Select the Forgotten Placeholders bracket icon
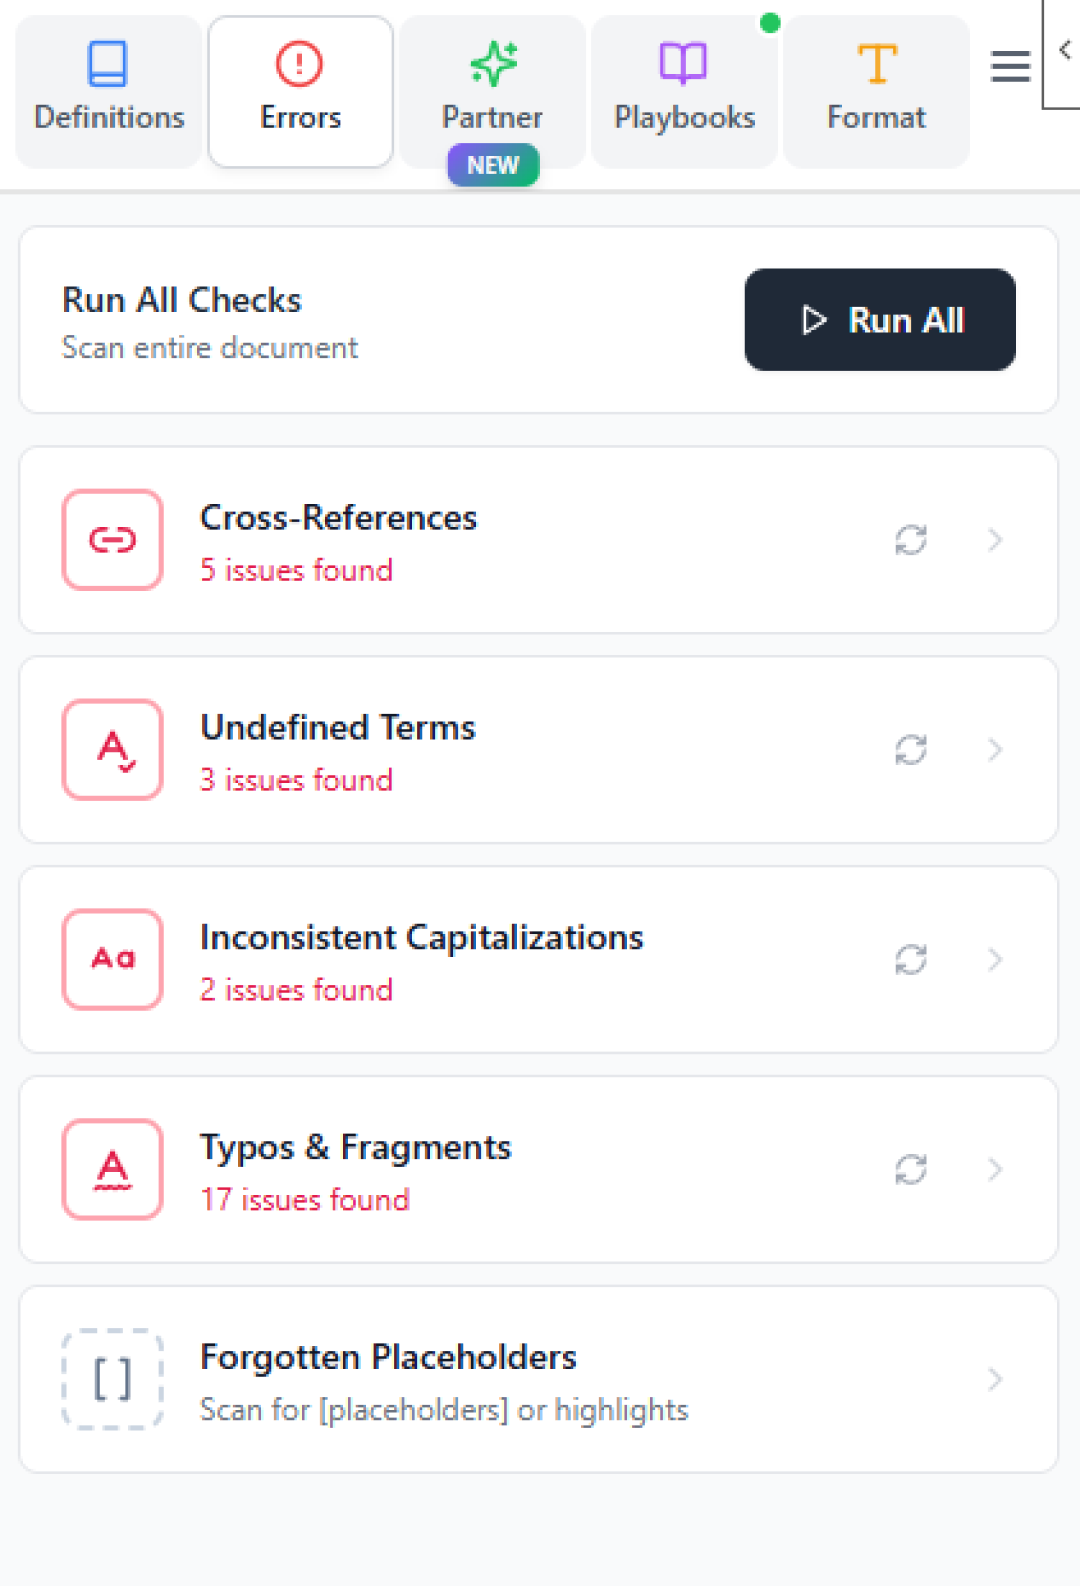The image size is (1080, 1586). [x=111, y=1379]
